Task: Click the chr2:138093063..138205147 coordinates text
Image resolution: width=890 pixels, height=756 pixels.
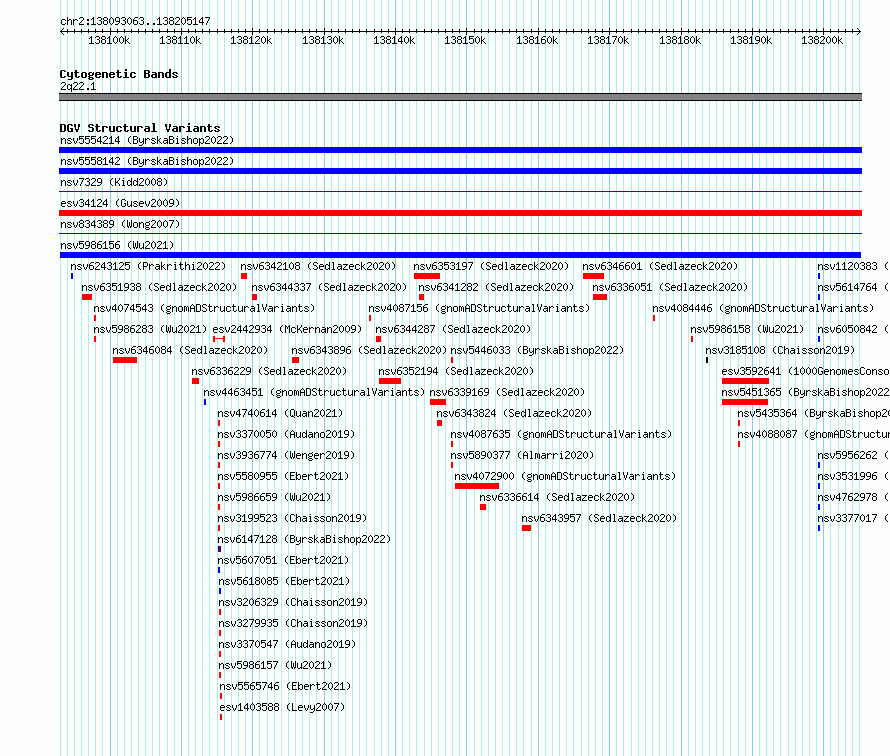Action: [x=135, y=21]
